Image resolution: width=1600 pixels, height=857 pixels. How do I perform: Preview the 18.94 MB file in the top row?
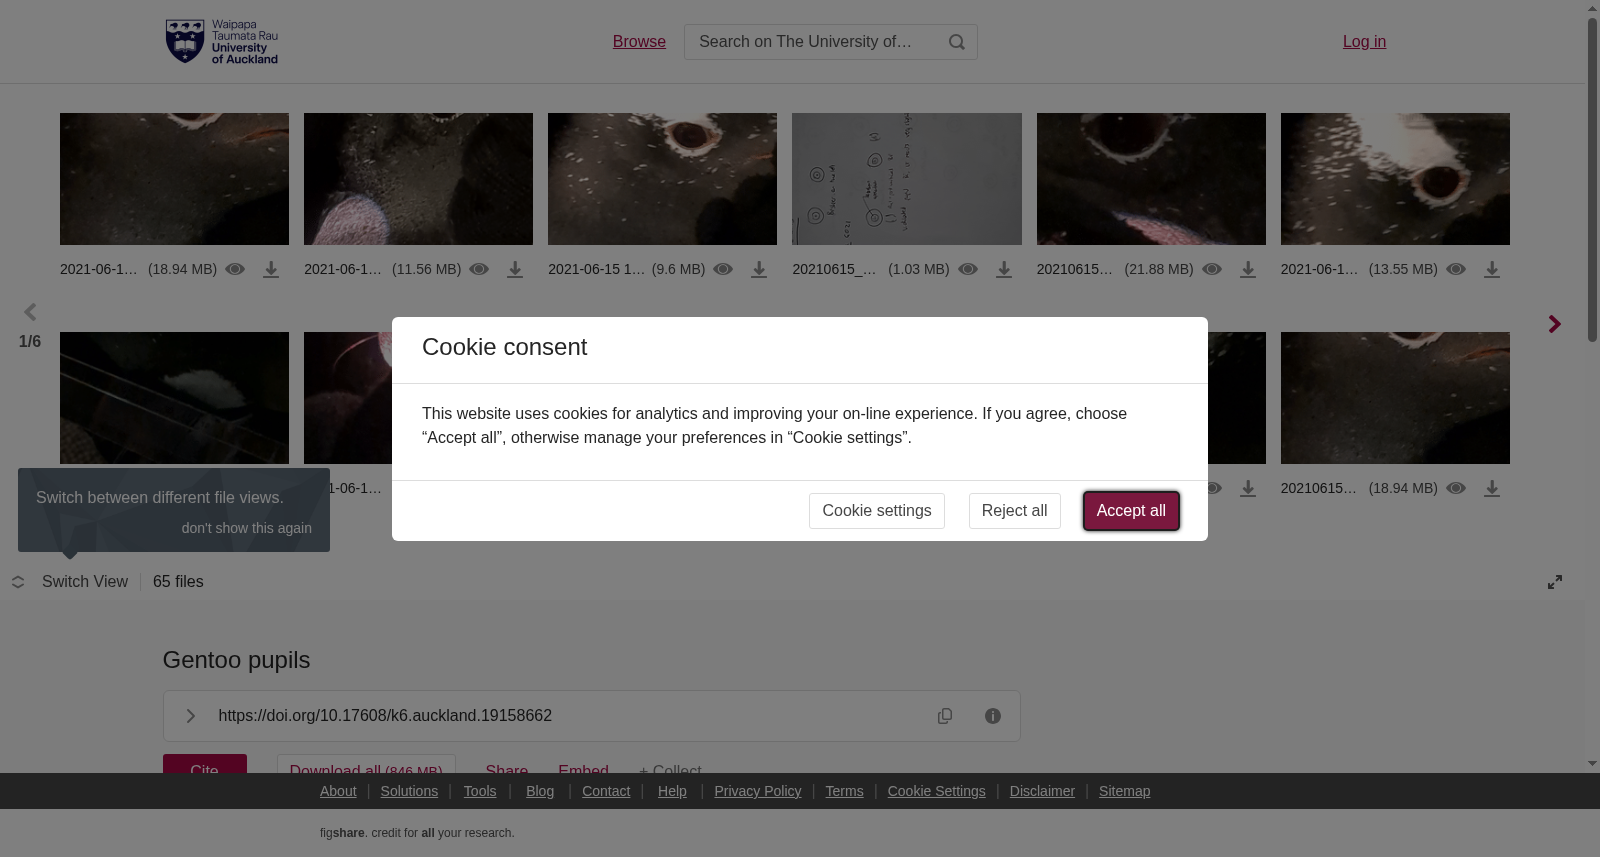click(x=235, y=269)
